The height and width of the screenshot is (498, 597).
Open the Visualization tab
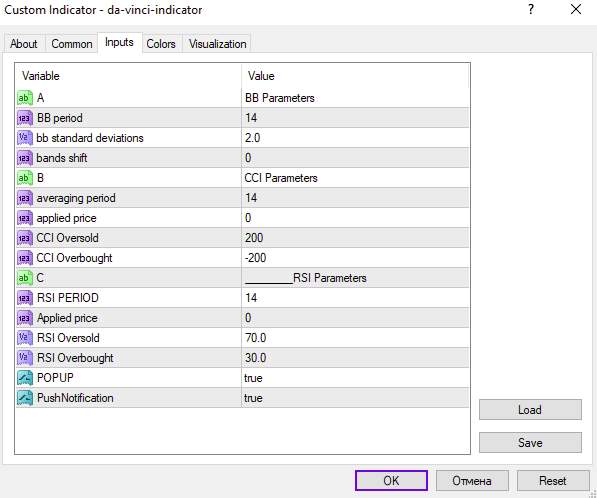(217, 44)
